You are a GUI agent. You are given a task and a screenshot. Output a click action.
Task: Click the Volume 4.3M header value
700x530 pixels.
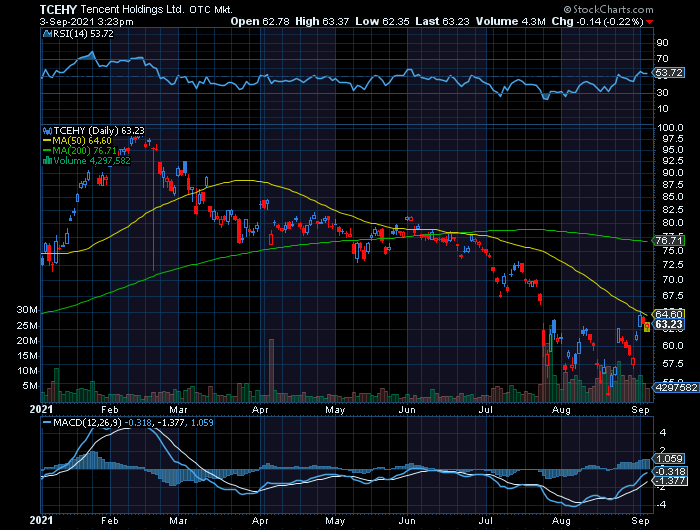click(x=510, y=21)
